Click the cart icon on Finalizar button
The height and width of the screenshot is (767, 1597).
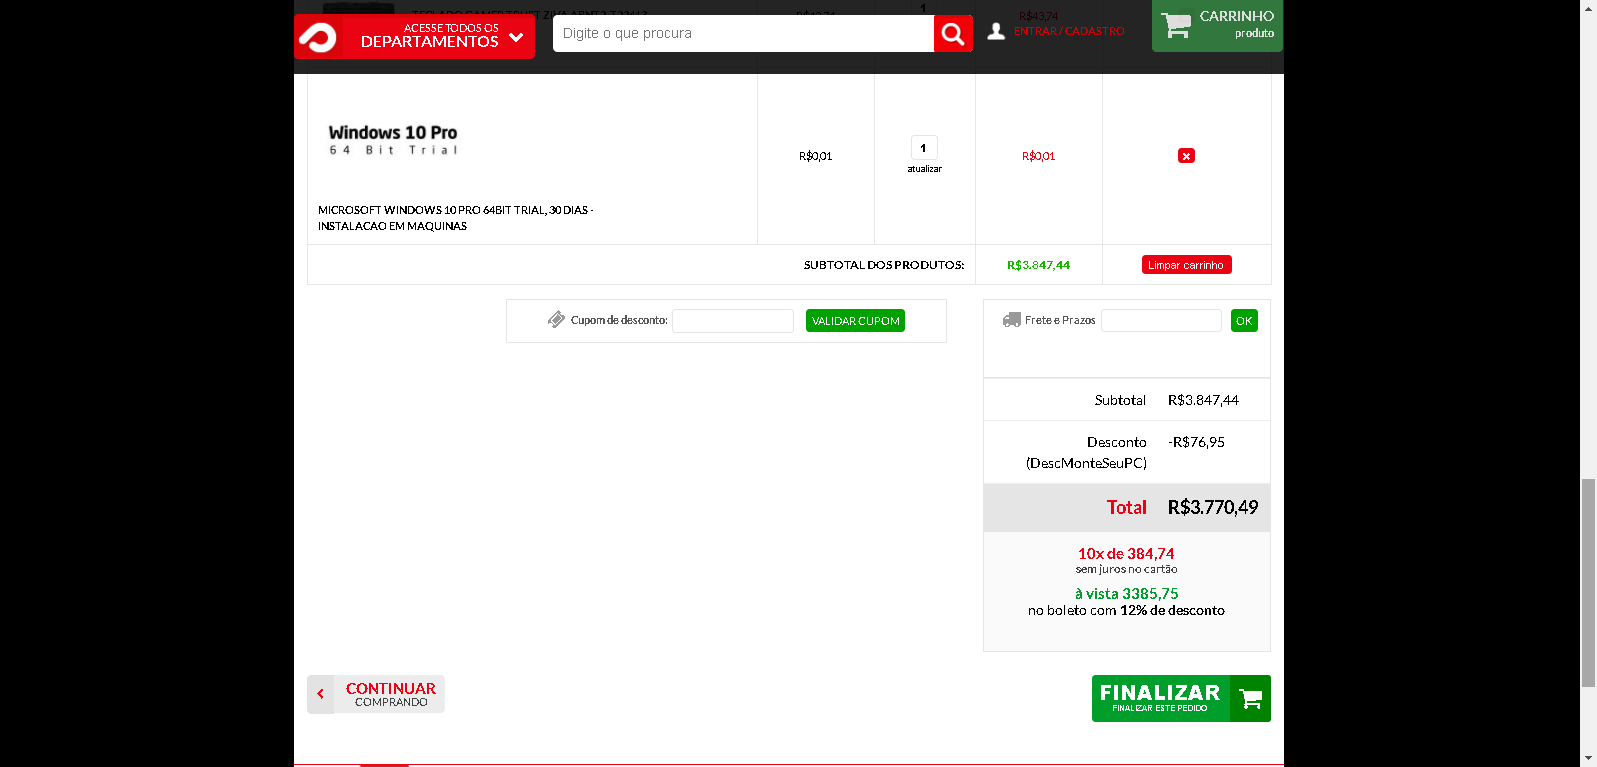pyautogui.click(x=1250, y=699)
